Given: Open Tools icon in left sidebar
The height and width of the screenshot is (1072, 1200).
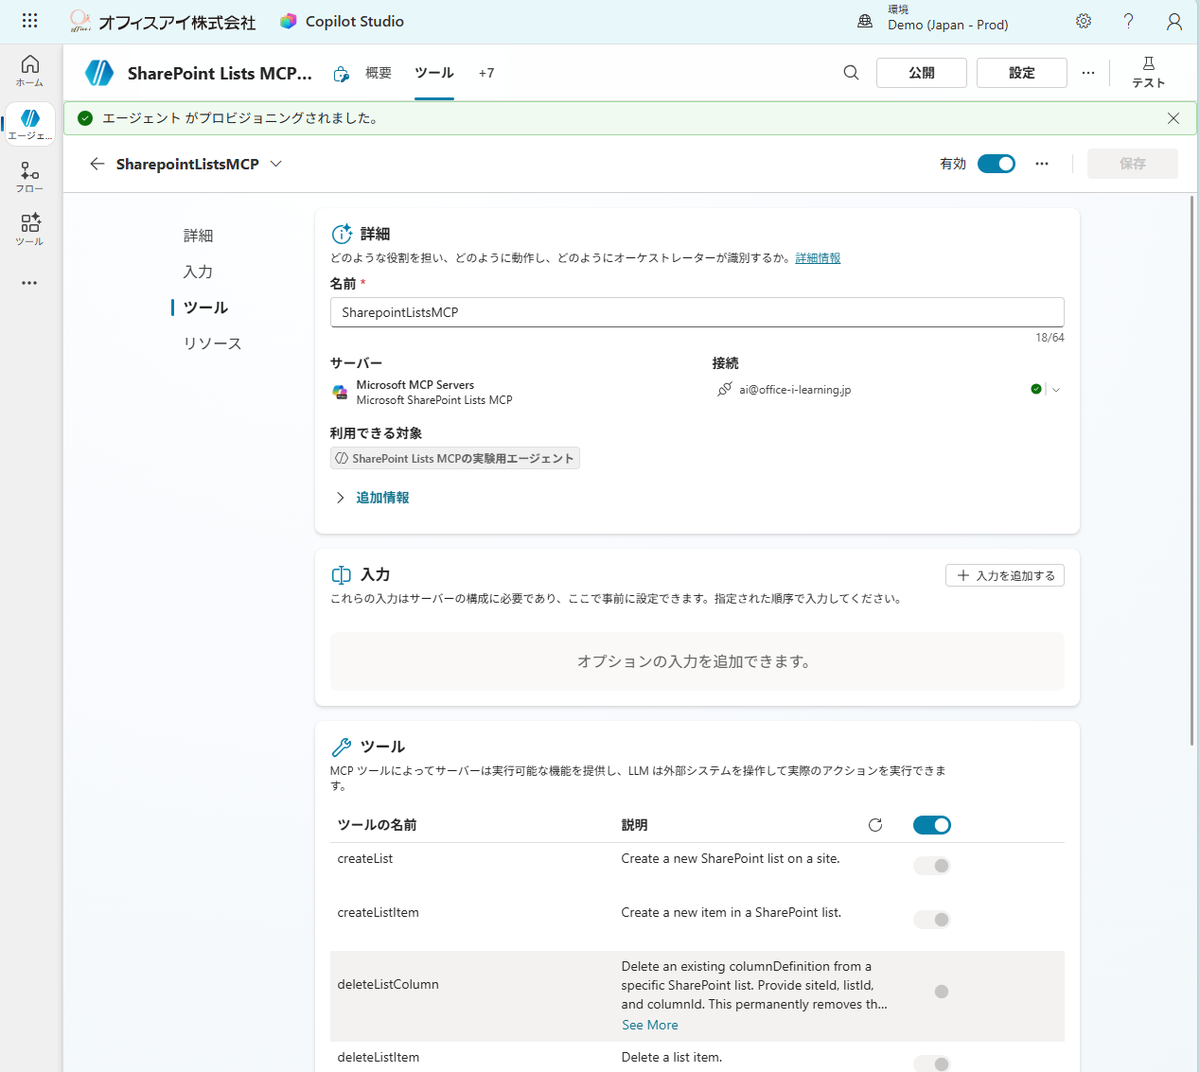Looking at the screenshot, I should pyautogui.click(x=30, y=228).
